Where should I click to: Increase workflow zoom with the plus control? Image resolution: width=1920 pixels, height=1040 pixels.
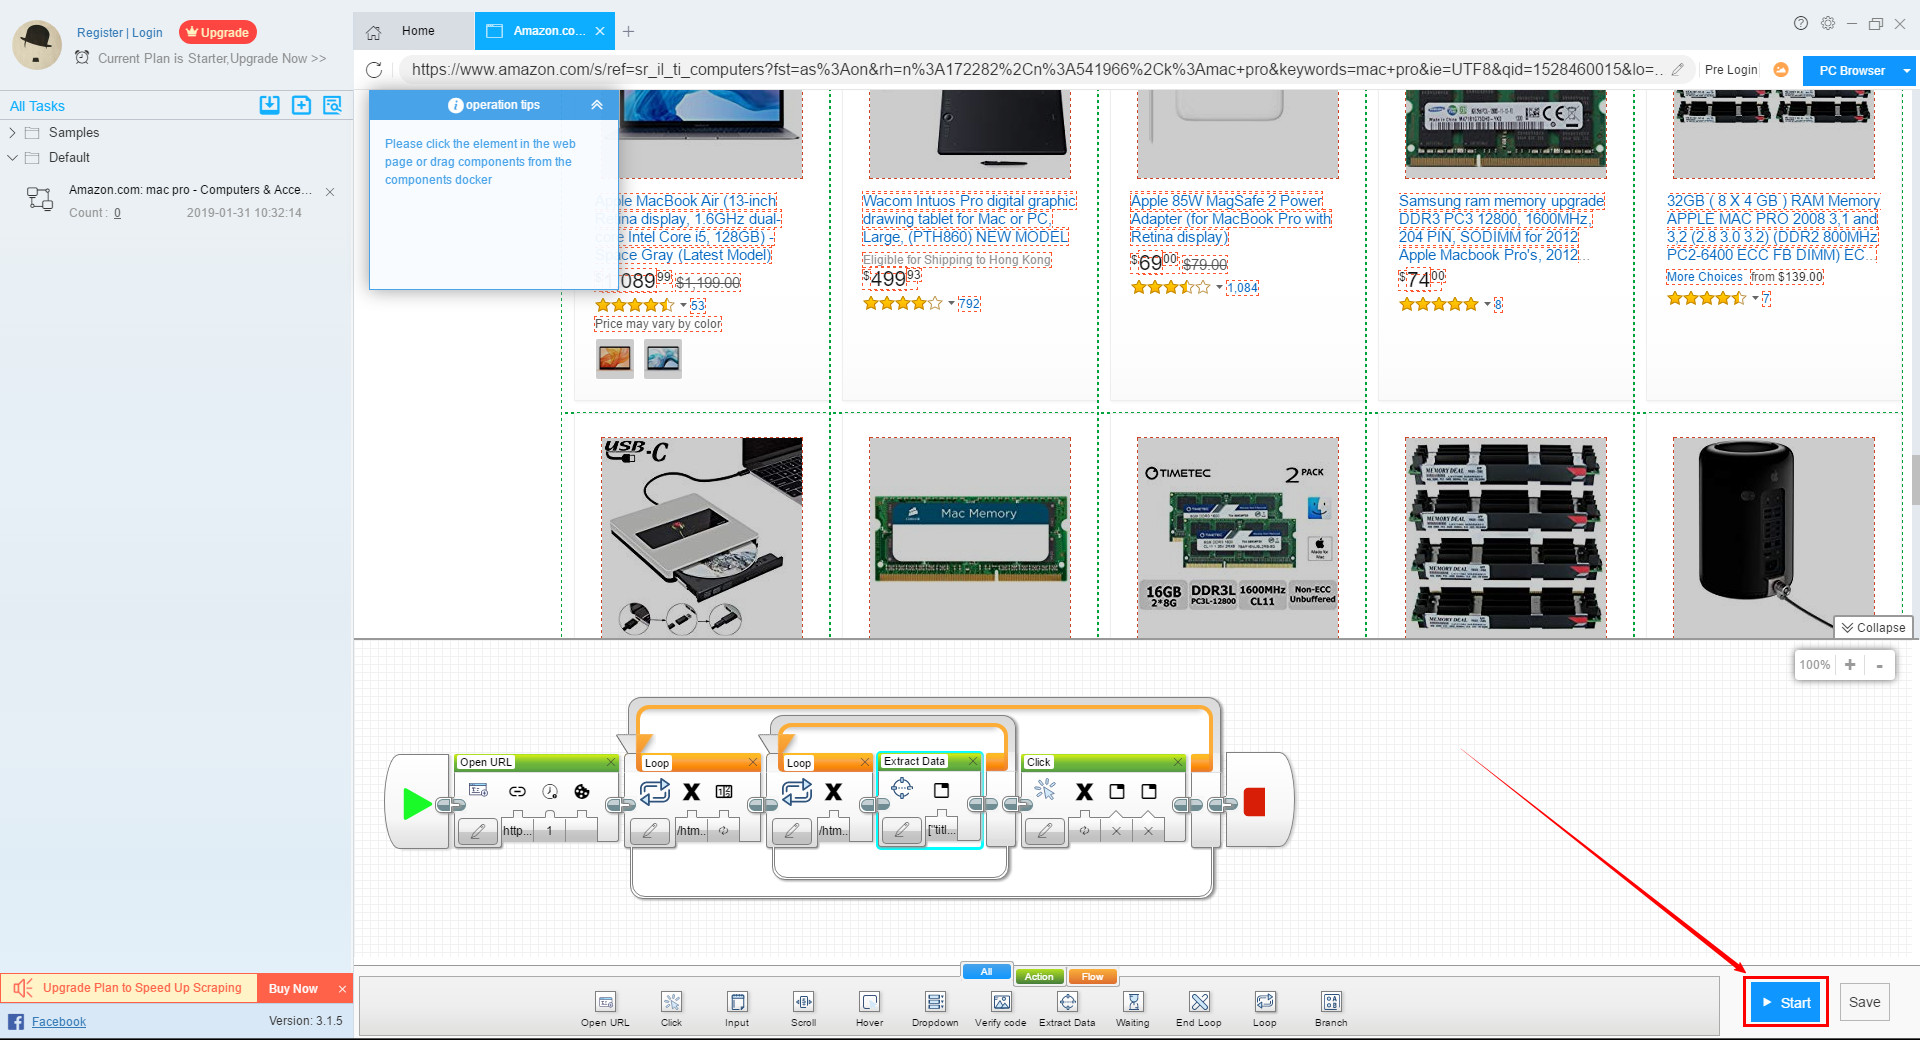pos(1852,664)
